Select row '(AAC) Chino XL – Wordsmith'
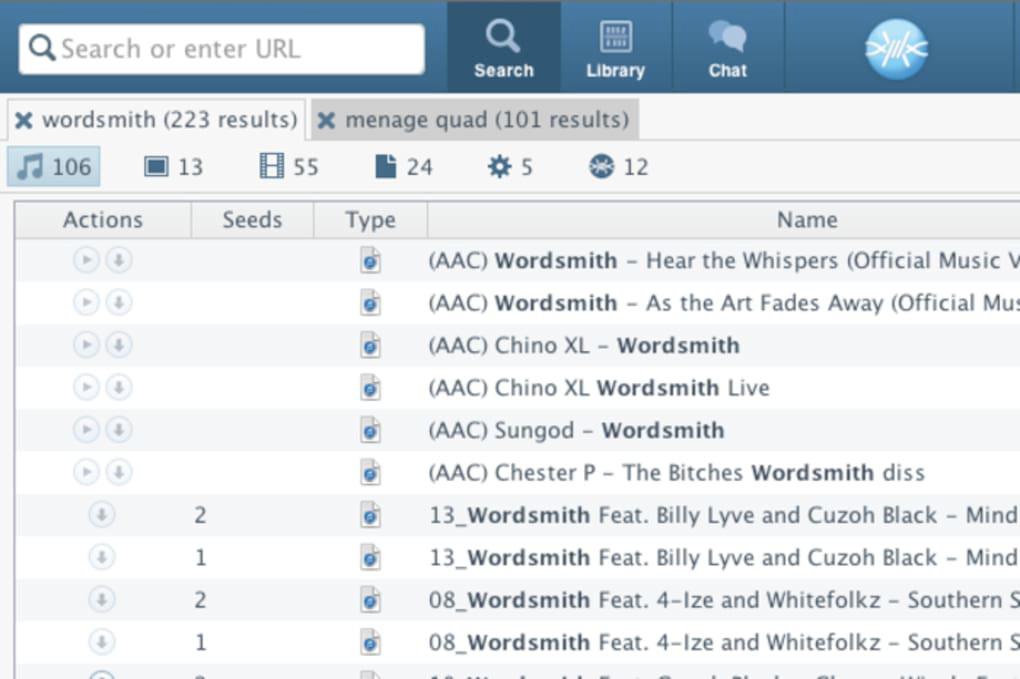1020x679 pixels. (518, 345)
